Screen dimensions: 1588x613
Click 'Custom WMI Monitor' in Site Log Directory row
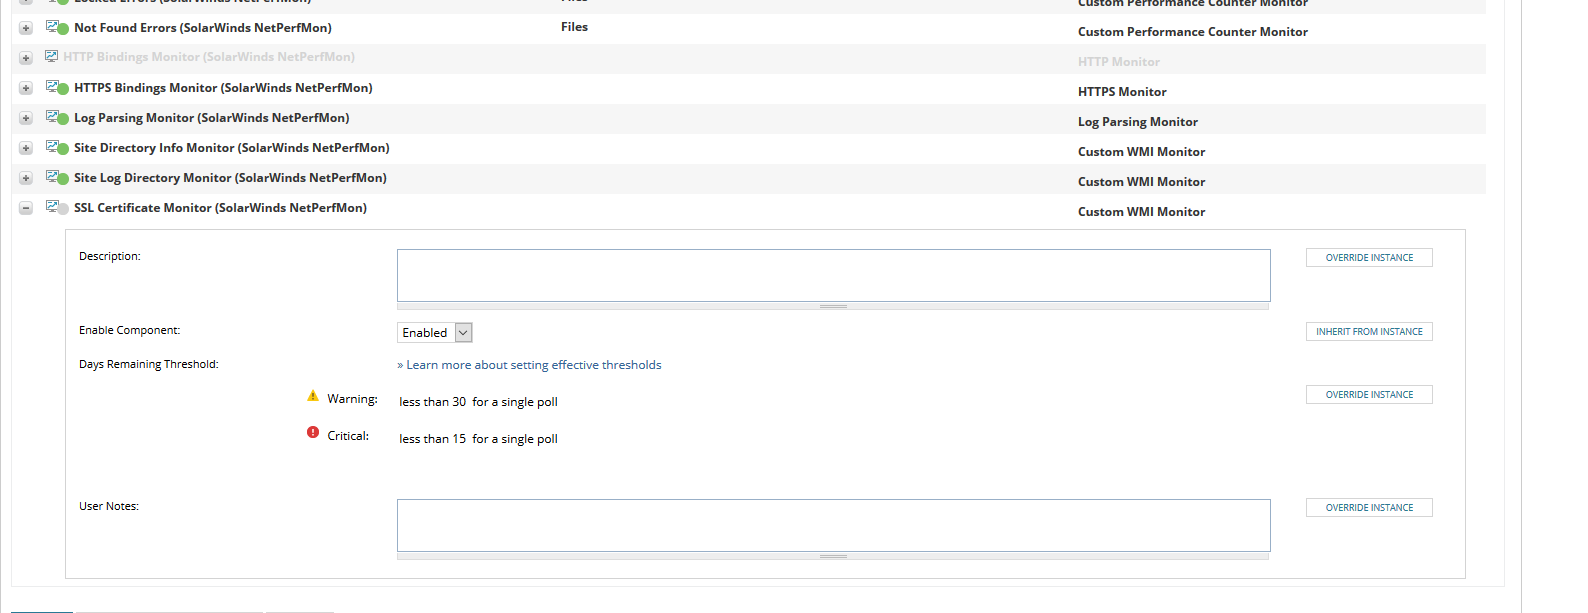(1141, 182)
